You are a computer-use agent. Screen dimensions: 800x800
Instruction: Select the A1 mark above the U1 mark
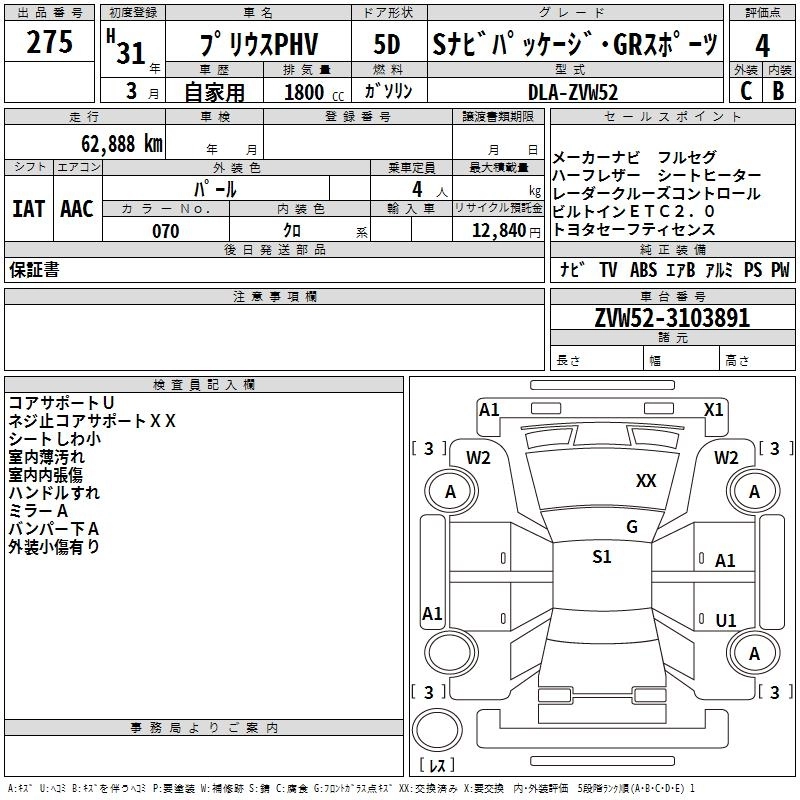(725, 561)
